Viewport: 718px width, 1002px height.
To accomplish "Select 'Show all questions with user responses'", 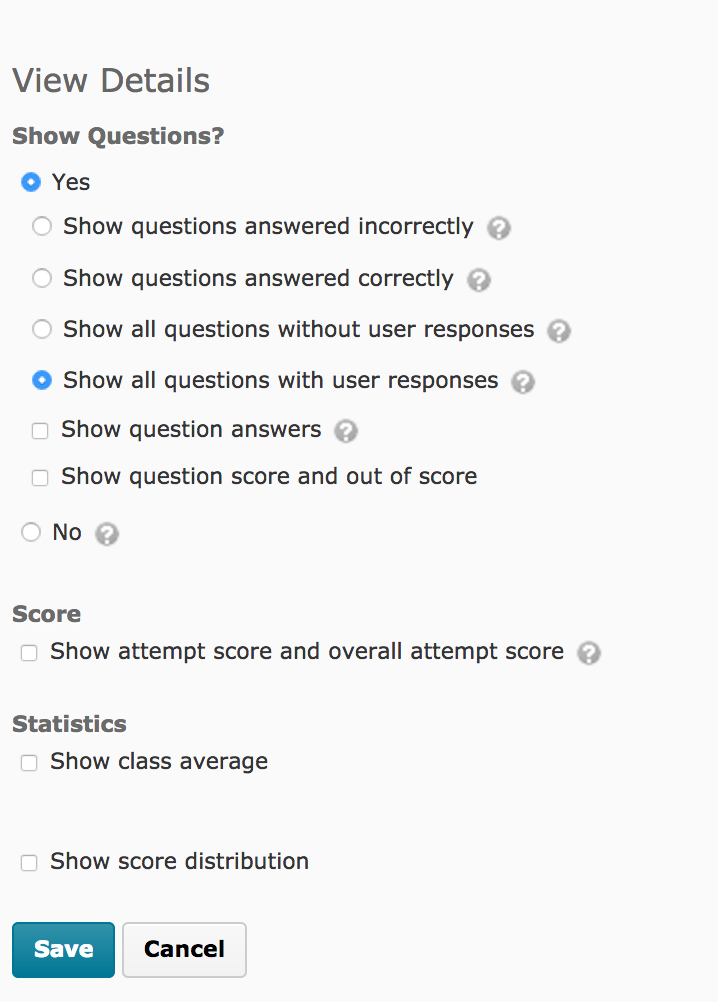I will pyautogui.click(x=42, y=380).
